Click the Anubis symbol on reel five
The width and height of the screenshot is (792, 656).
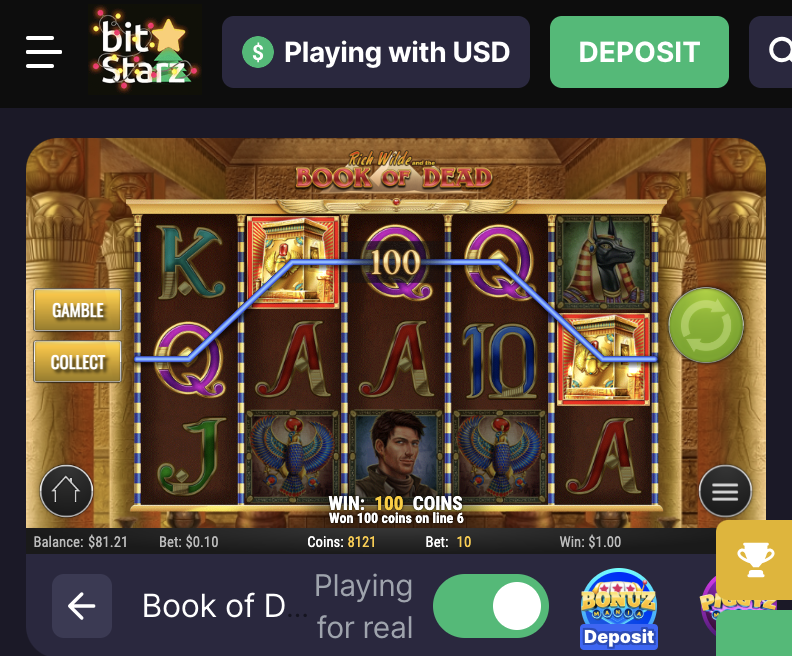point(603,262)
